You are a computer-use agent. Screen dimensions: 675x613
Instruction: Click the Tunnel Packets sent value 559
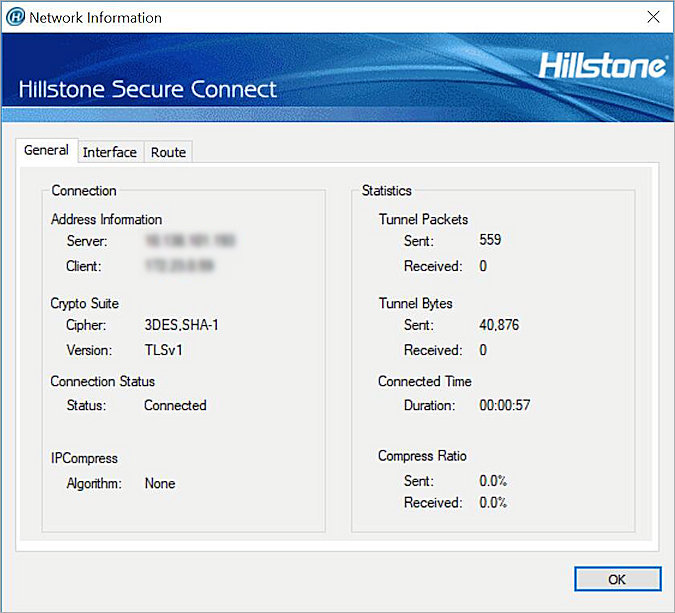pos(490,240)
